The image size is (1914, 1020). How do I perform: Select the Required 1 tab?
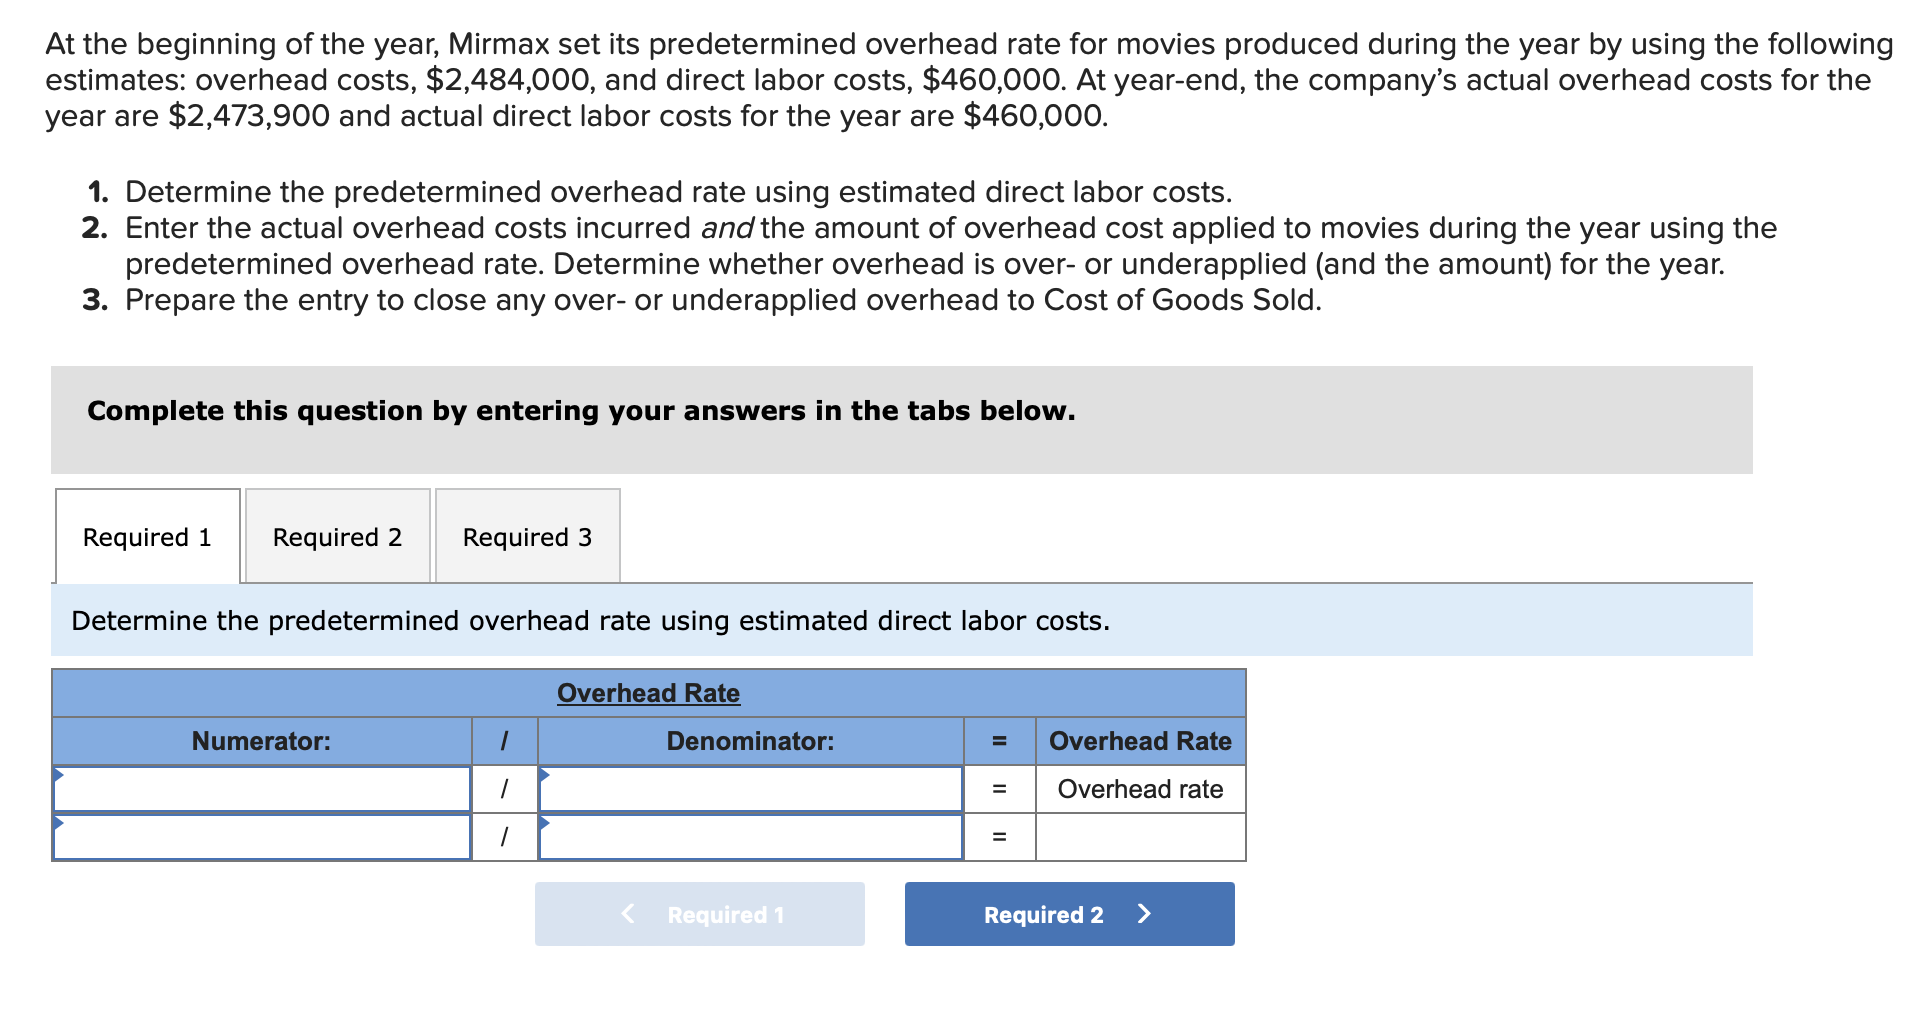point(147,537)
